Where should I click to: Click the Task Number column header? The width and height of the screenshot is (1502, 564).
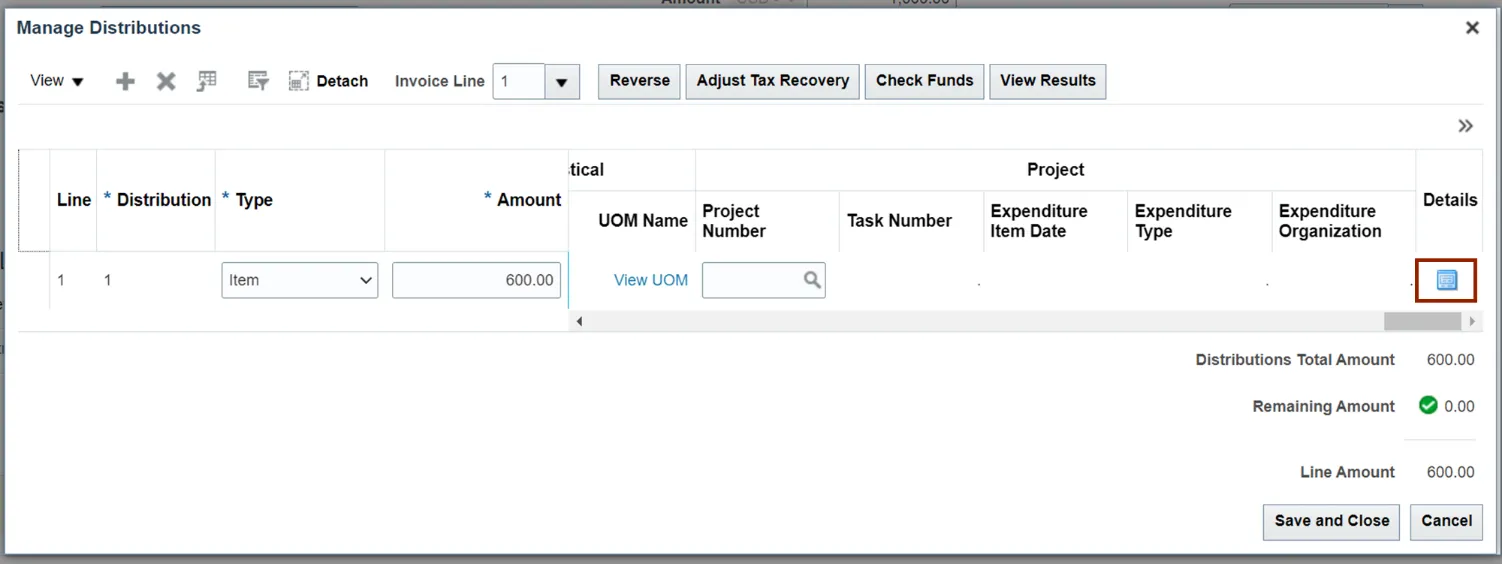(911, 221)
